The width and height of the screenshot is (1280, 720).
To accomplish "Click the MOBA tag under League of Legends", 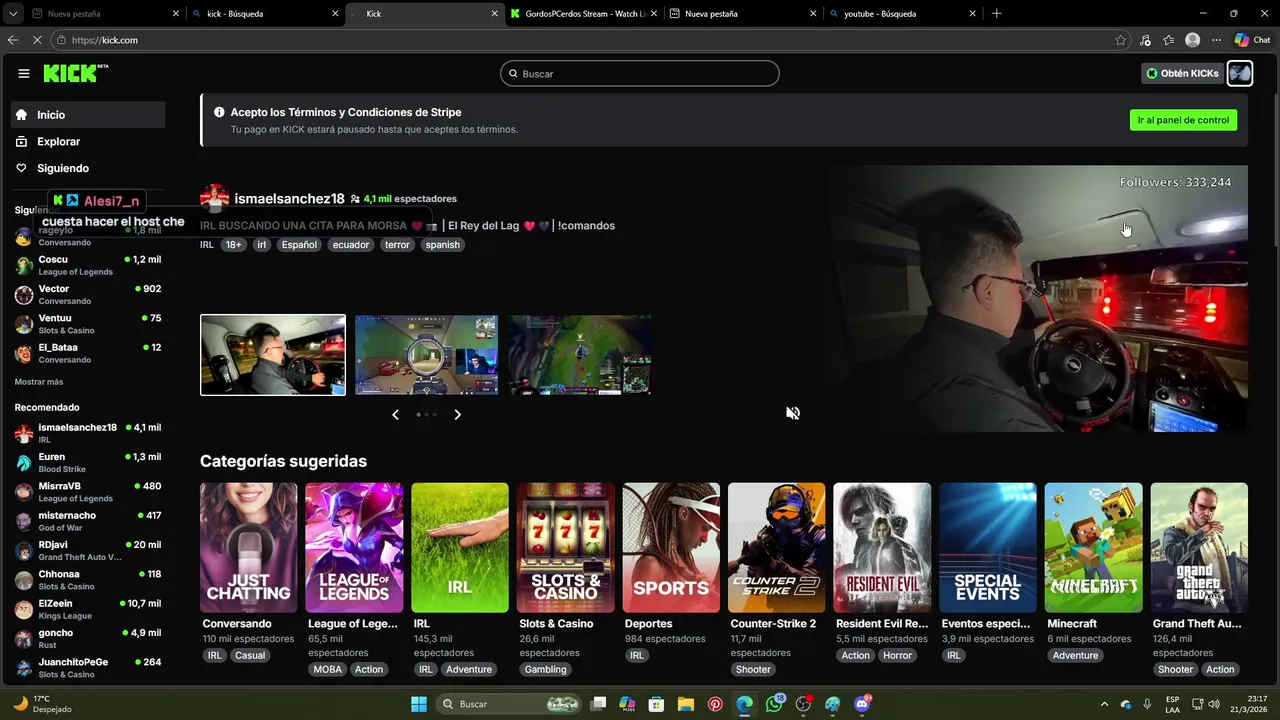I will click(x=327, y=670).
